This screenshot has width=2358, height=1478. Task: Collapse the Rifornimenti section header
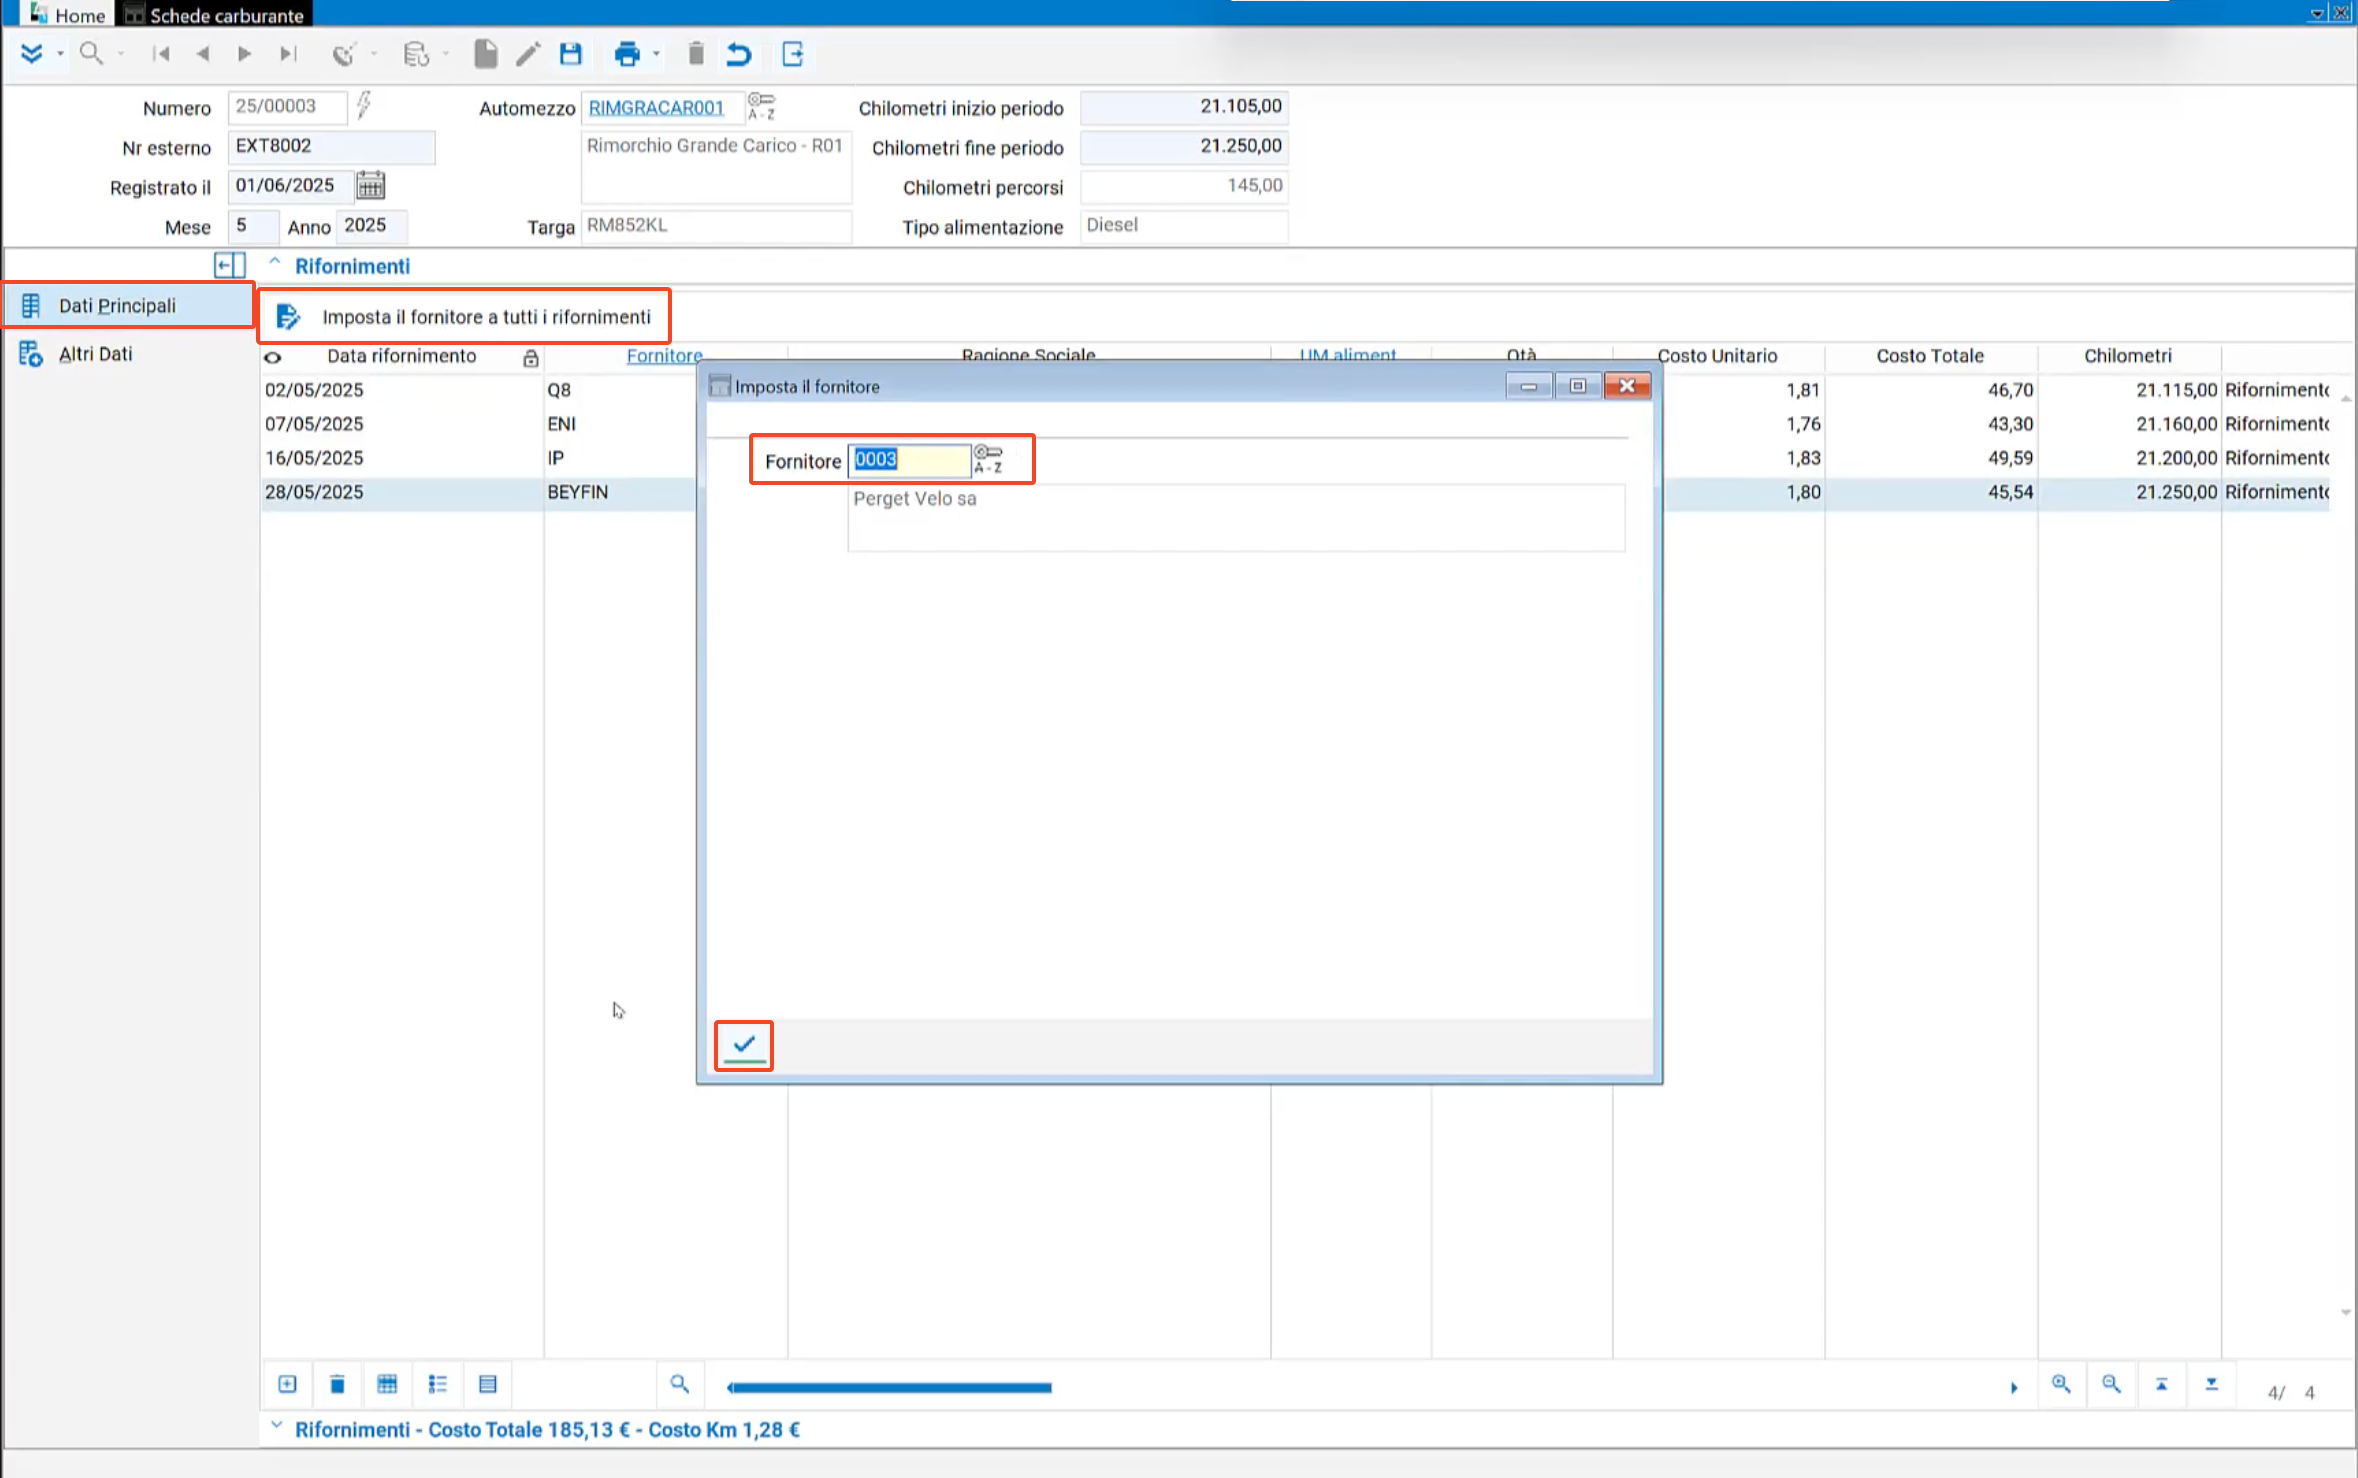tap(275, 262)
